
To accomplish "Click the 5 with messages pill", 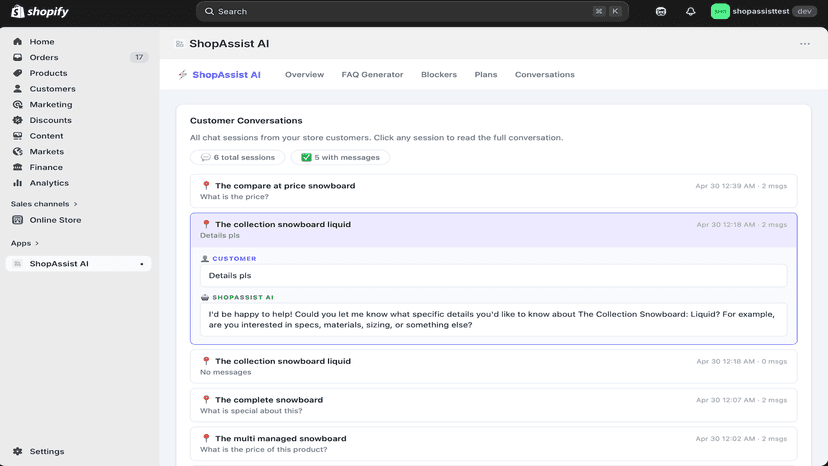I will (x=340, y=157).
